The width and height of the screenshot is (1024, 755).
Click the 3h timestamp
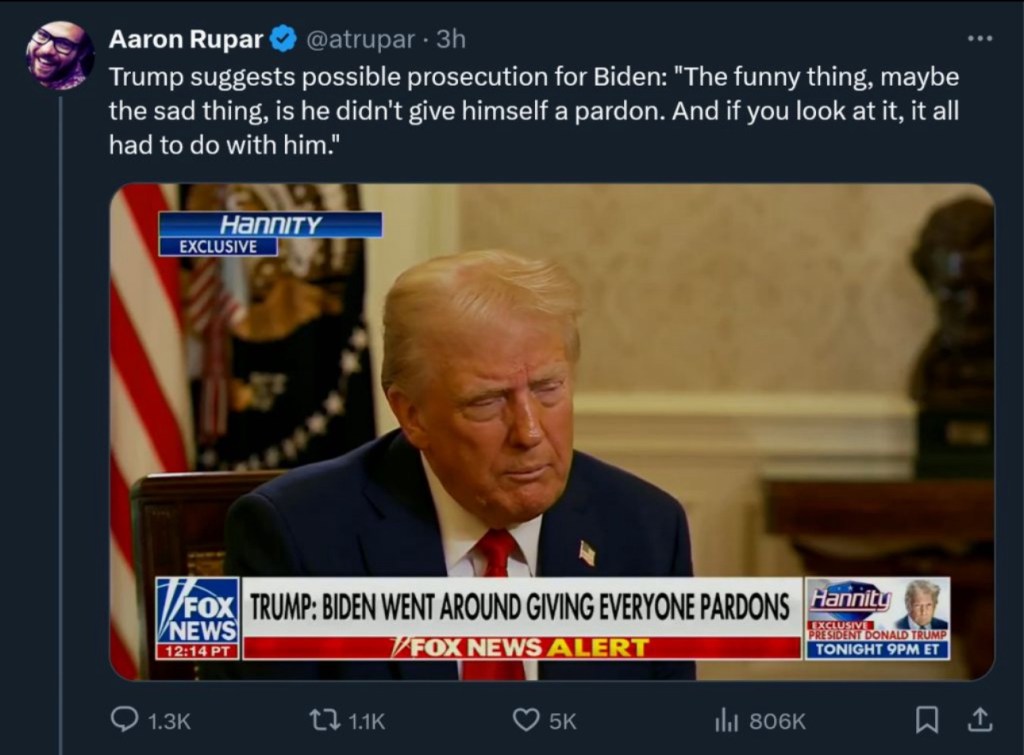pyautogui.click(x=451, y=39)
